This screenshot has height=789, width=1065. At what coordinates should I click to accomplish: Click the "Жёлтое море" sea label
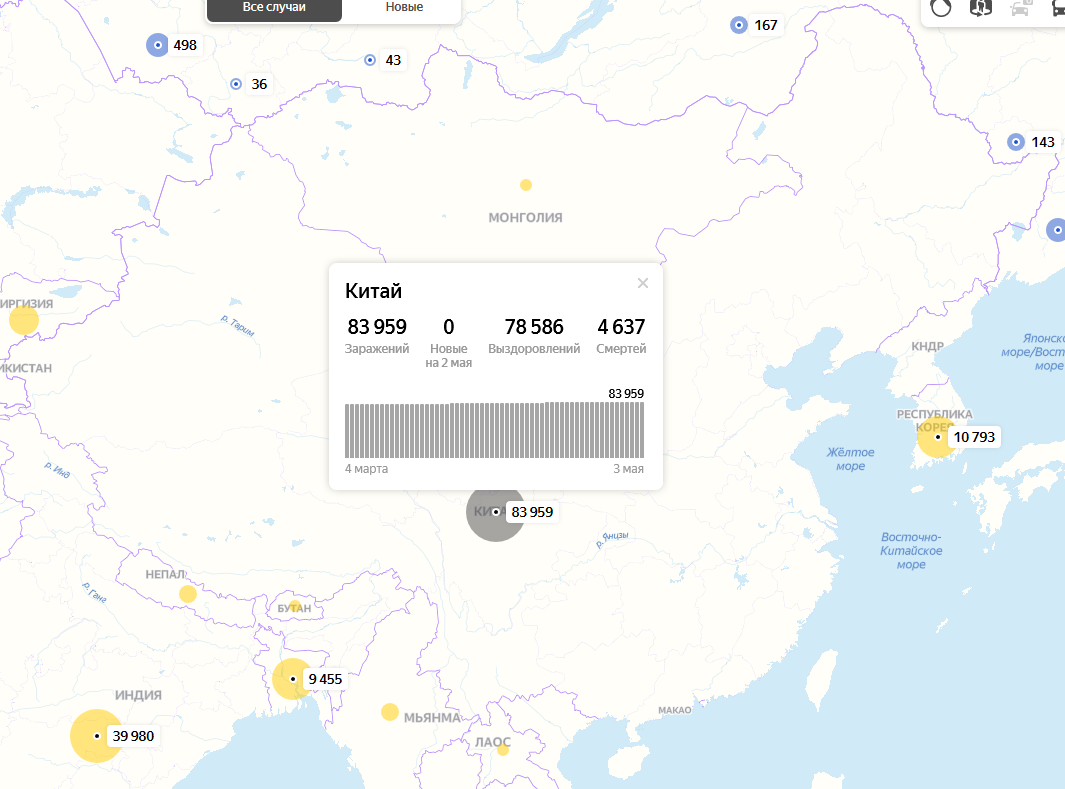coord(850,459)
